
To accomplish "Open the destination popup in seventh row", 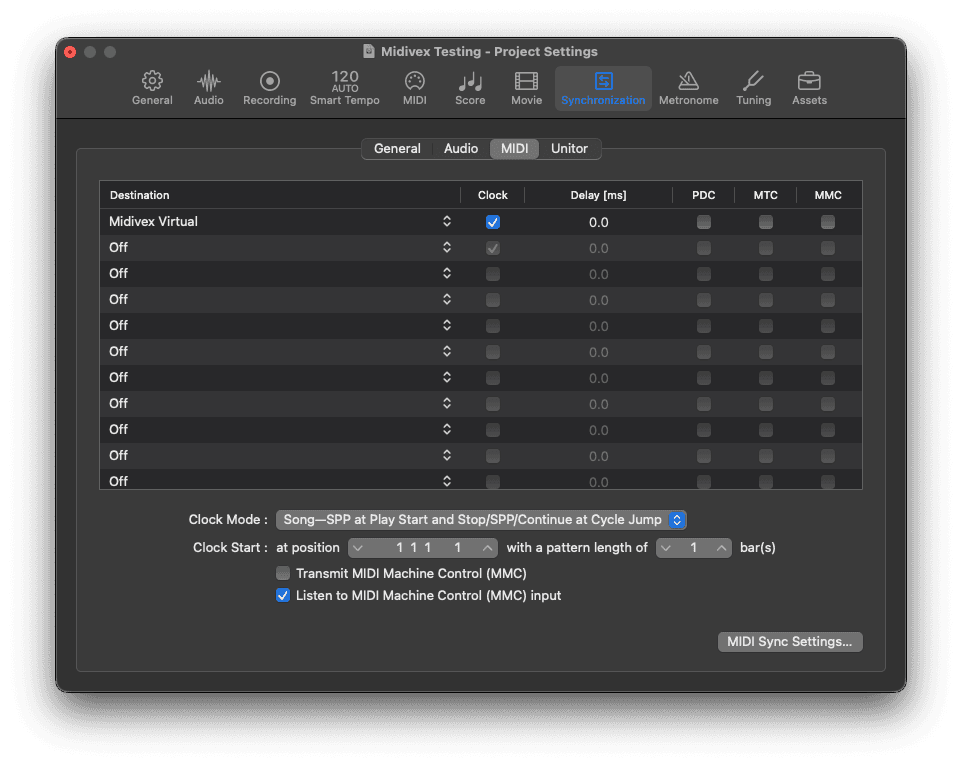I will click(447, 377).
